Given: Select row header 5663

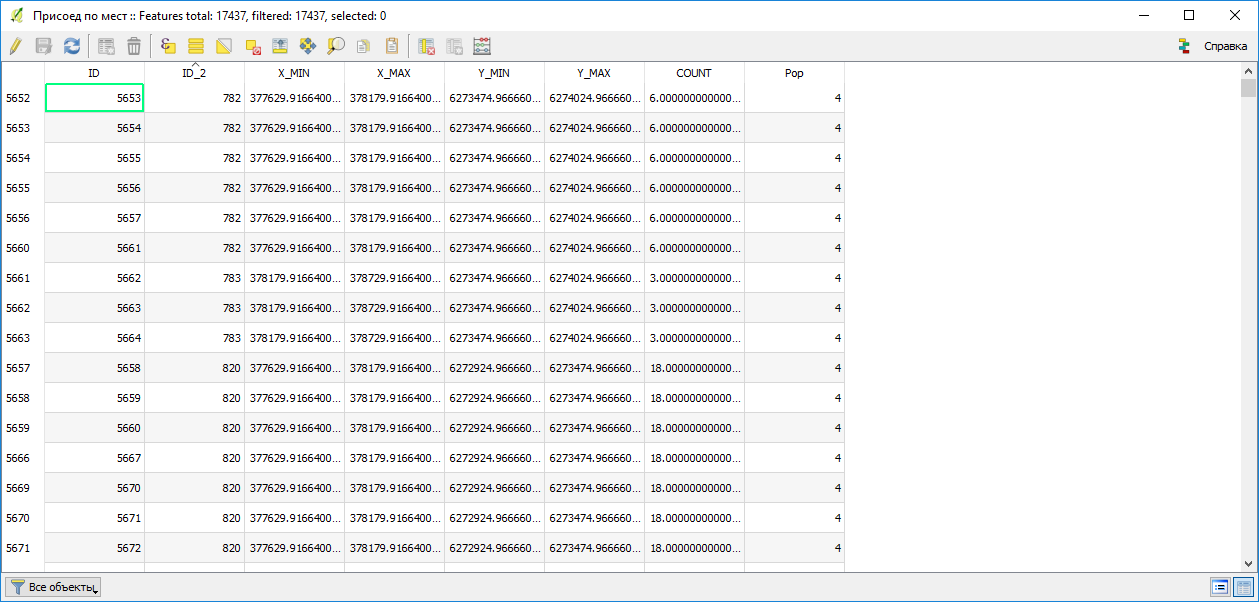Looking at the screenshot, I should pyautogui.click(x=23, y=338).
